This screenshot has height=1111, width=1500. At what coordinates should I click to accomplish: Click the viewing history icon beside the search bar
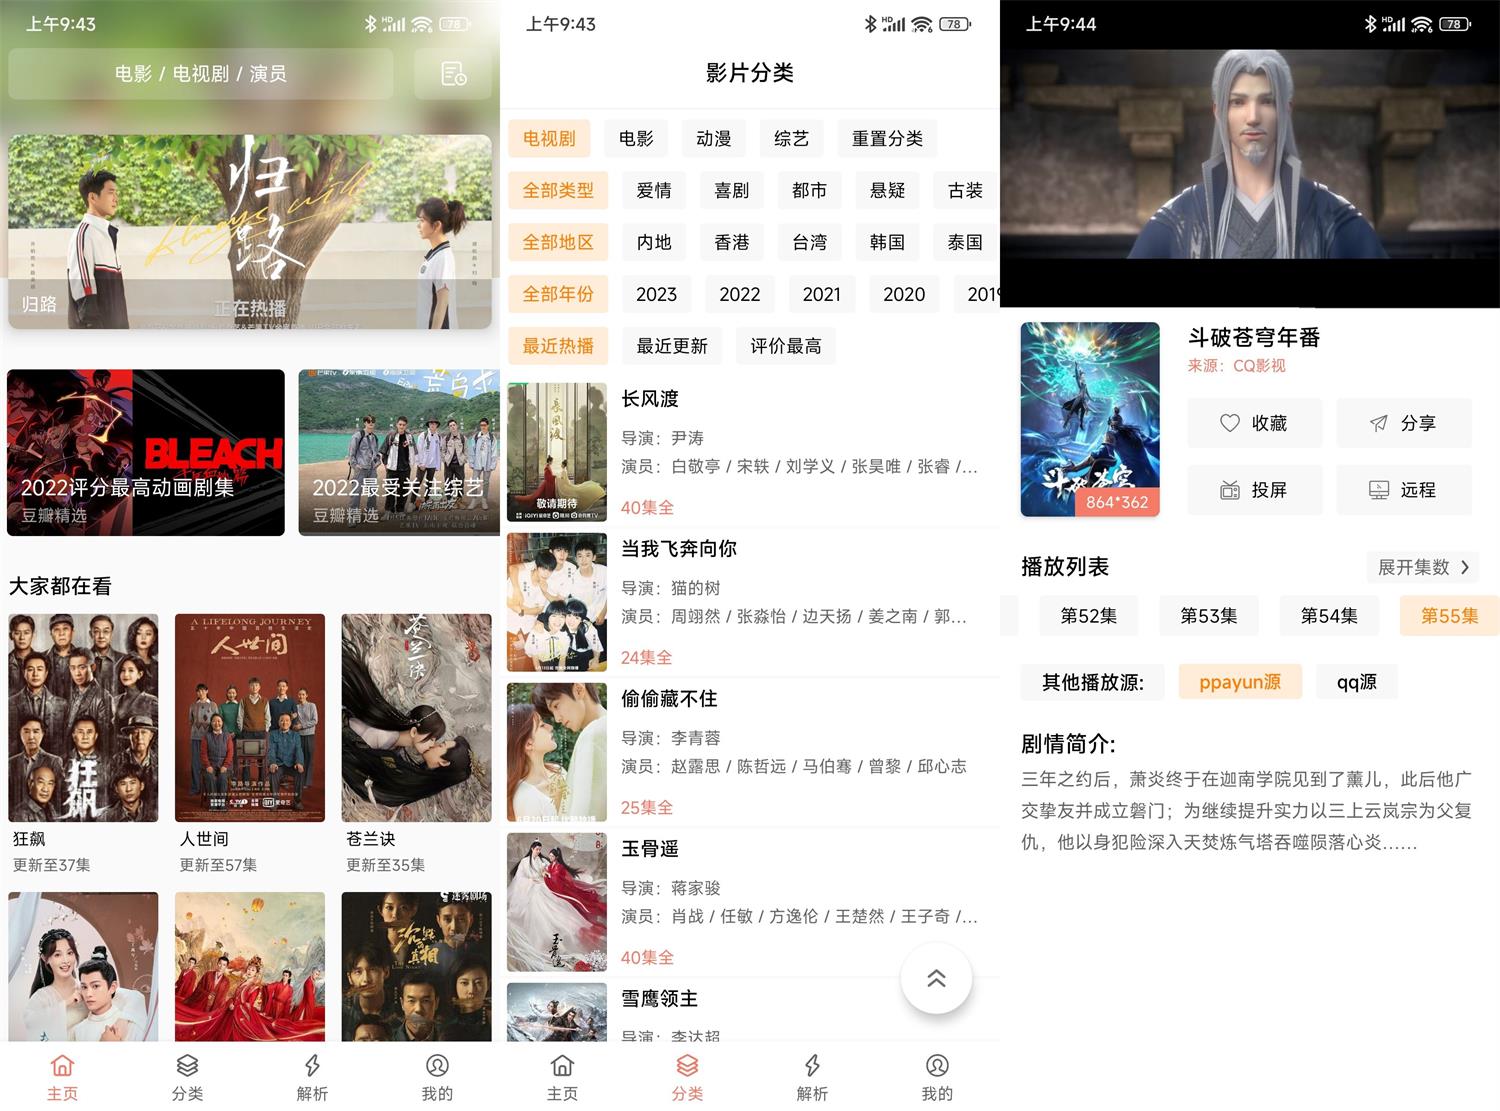(x=452, y=73)
